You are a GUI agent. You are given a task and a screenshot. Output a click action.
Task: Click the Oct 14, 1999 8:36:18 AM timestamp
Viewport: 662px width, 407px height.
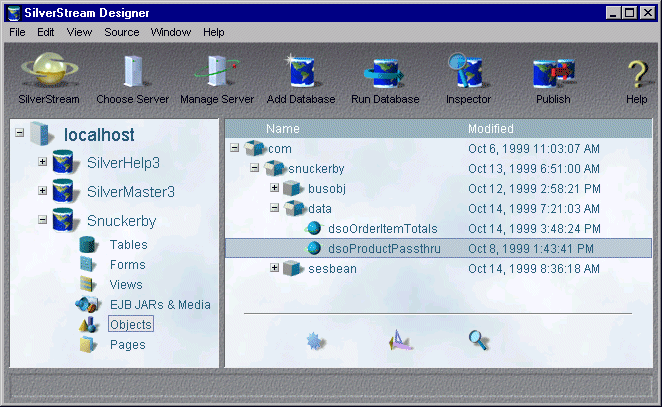[534, 269]
